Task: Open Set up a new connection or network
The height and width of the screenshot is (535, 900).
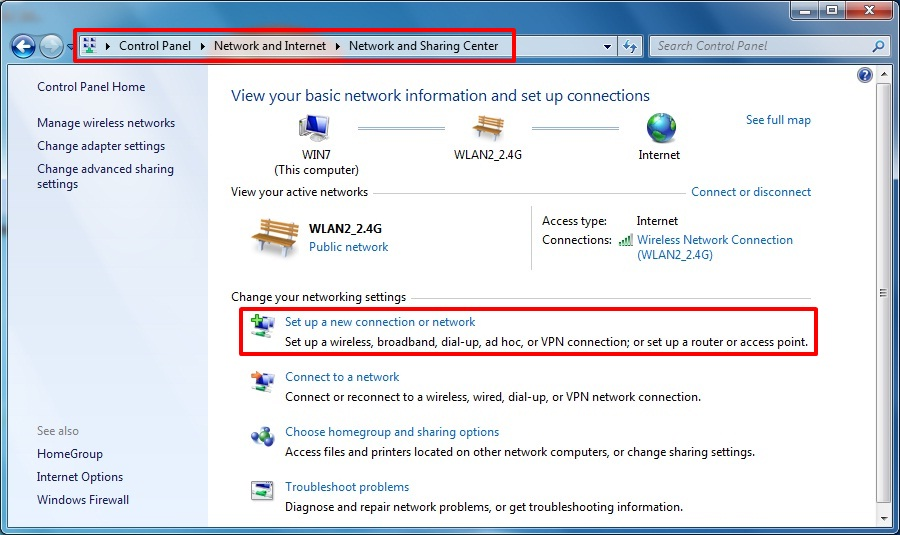Action: click(x=380, y=322)
